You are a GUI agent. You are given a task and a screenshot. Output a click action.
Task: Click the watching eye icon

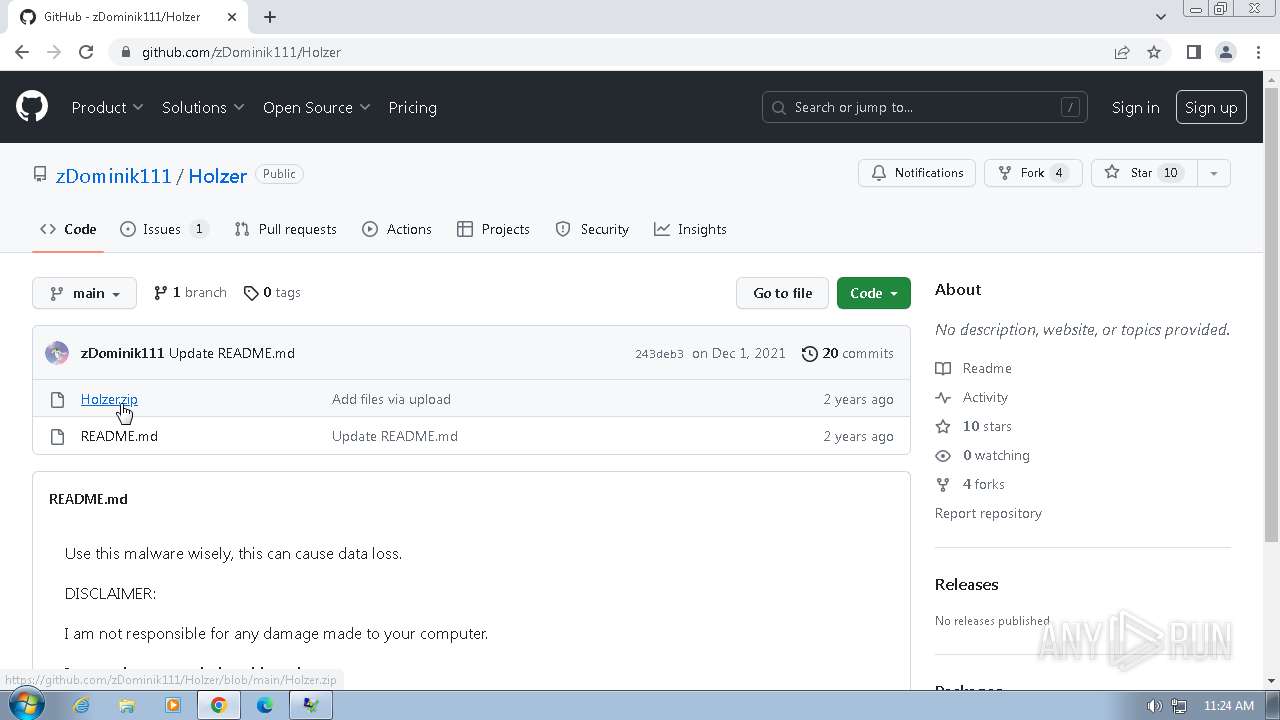pos(943,455)
